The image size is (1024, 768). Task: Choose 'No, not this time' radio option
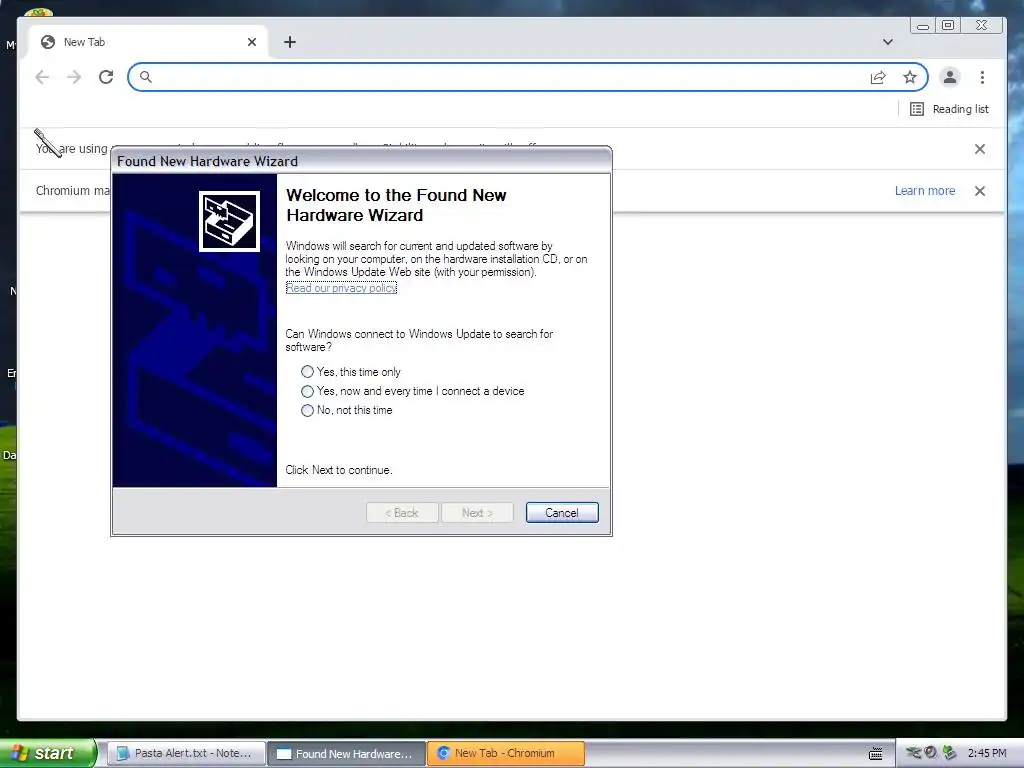coord(307,410)
